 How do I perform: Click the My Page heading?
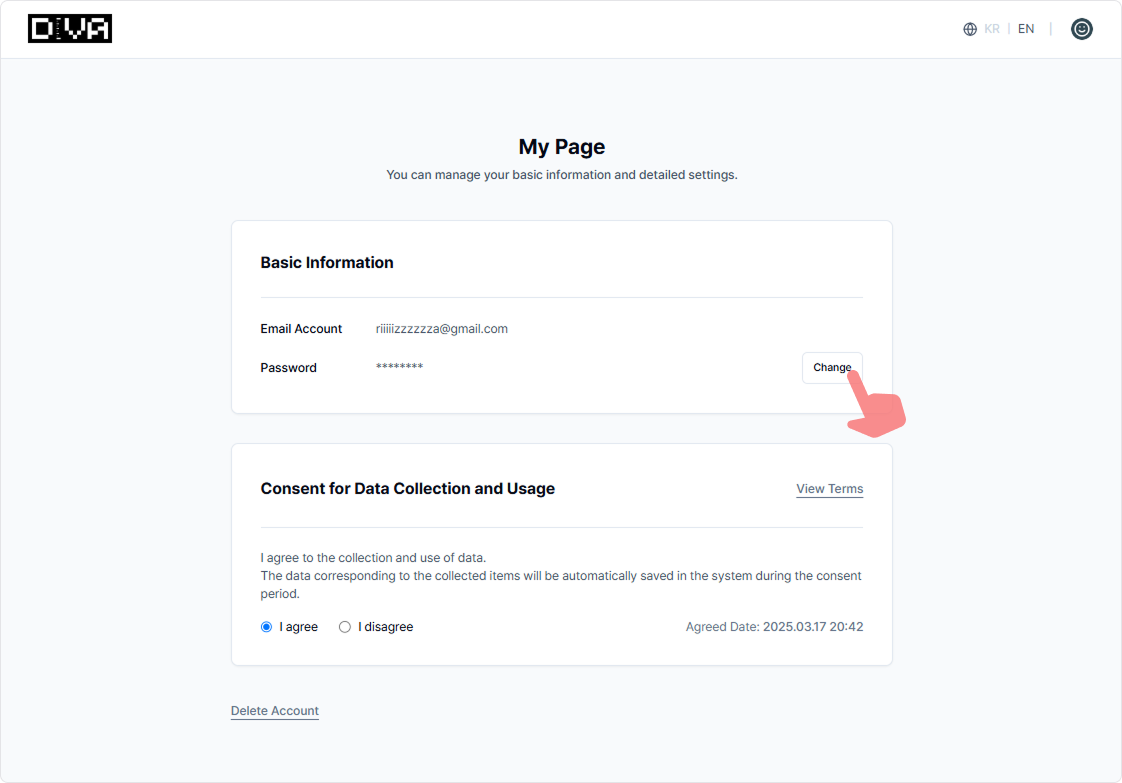(x=561, y=147)
